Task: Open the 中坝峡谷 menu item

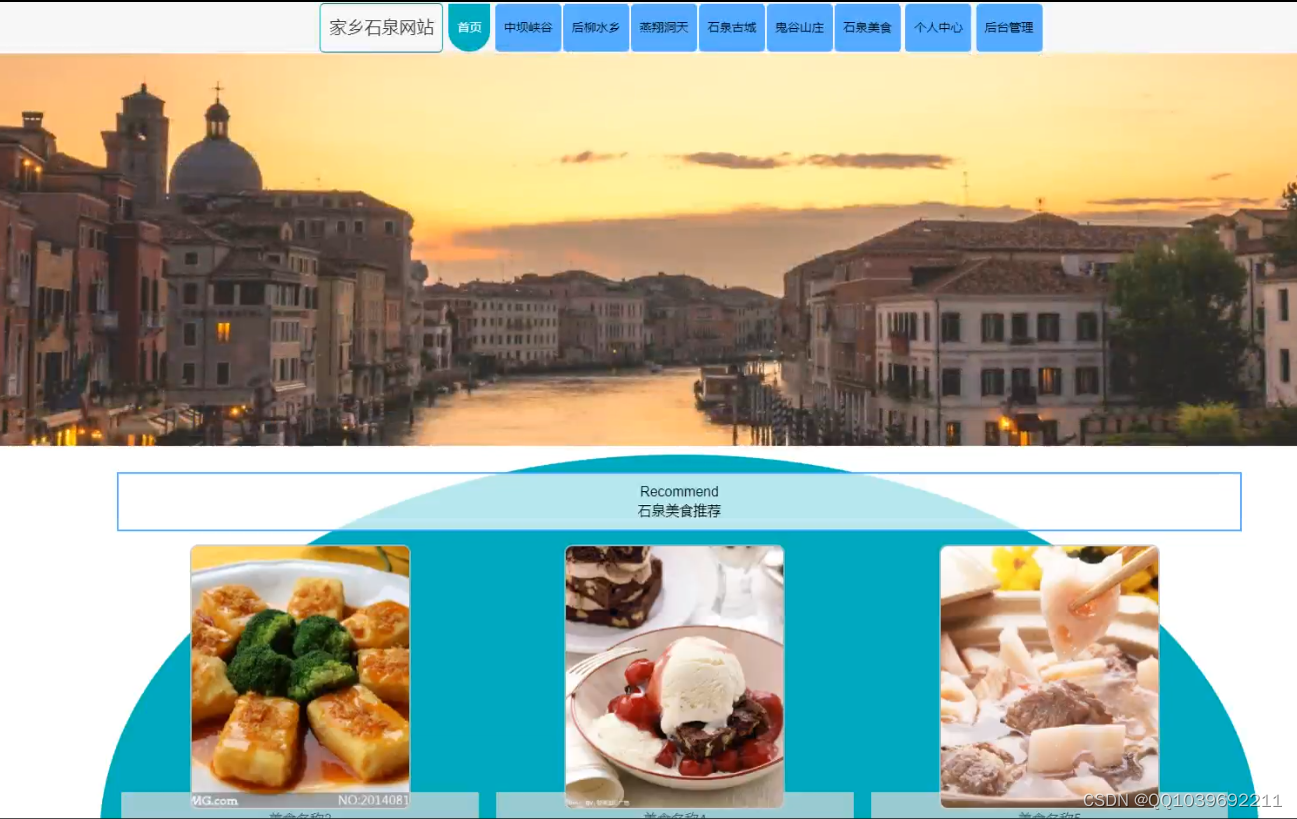Action: tap(528, 28)
